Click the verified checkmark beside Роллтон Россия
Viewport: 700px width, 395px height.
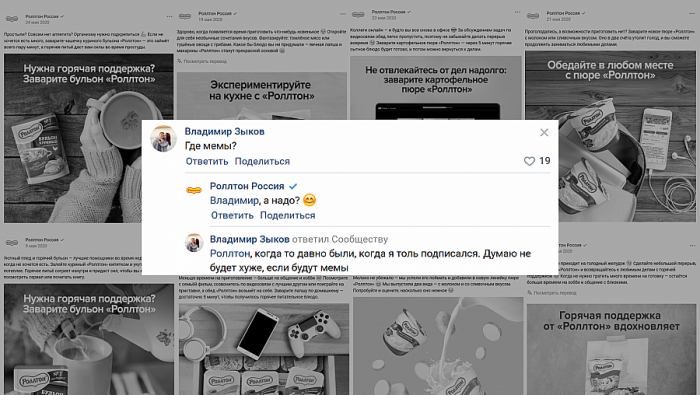tap(293, 186)
